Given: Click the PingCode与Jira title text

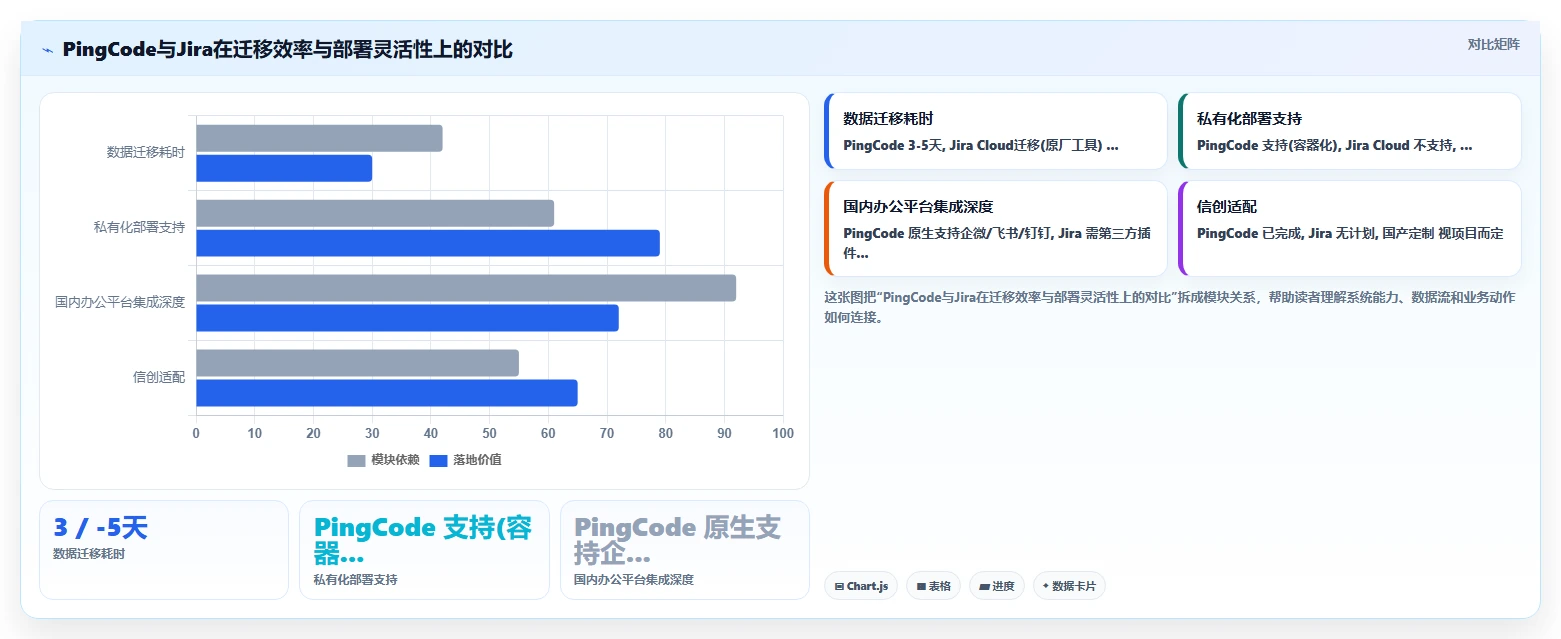Looking at the screenshot, I should point(287,49).
